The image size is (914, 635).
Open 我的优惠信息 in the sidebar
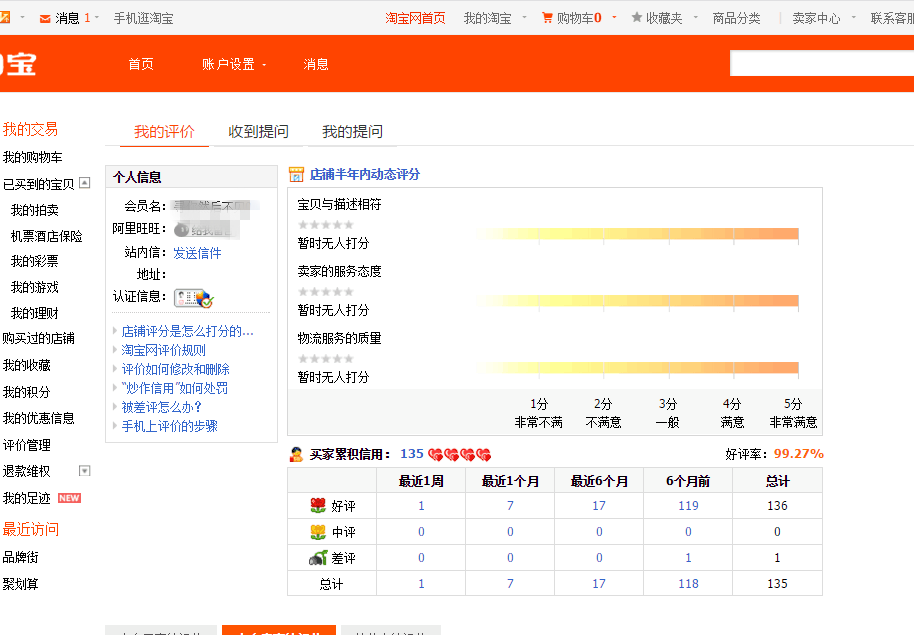pos(38,418)
